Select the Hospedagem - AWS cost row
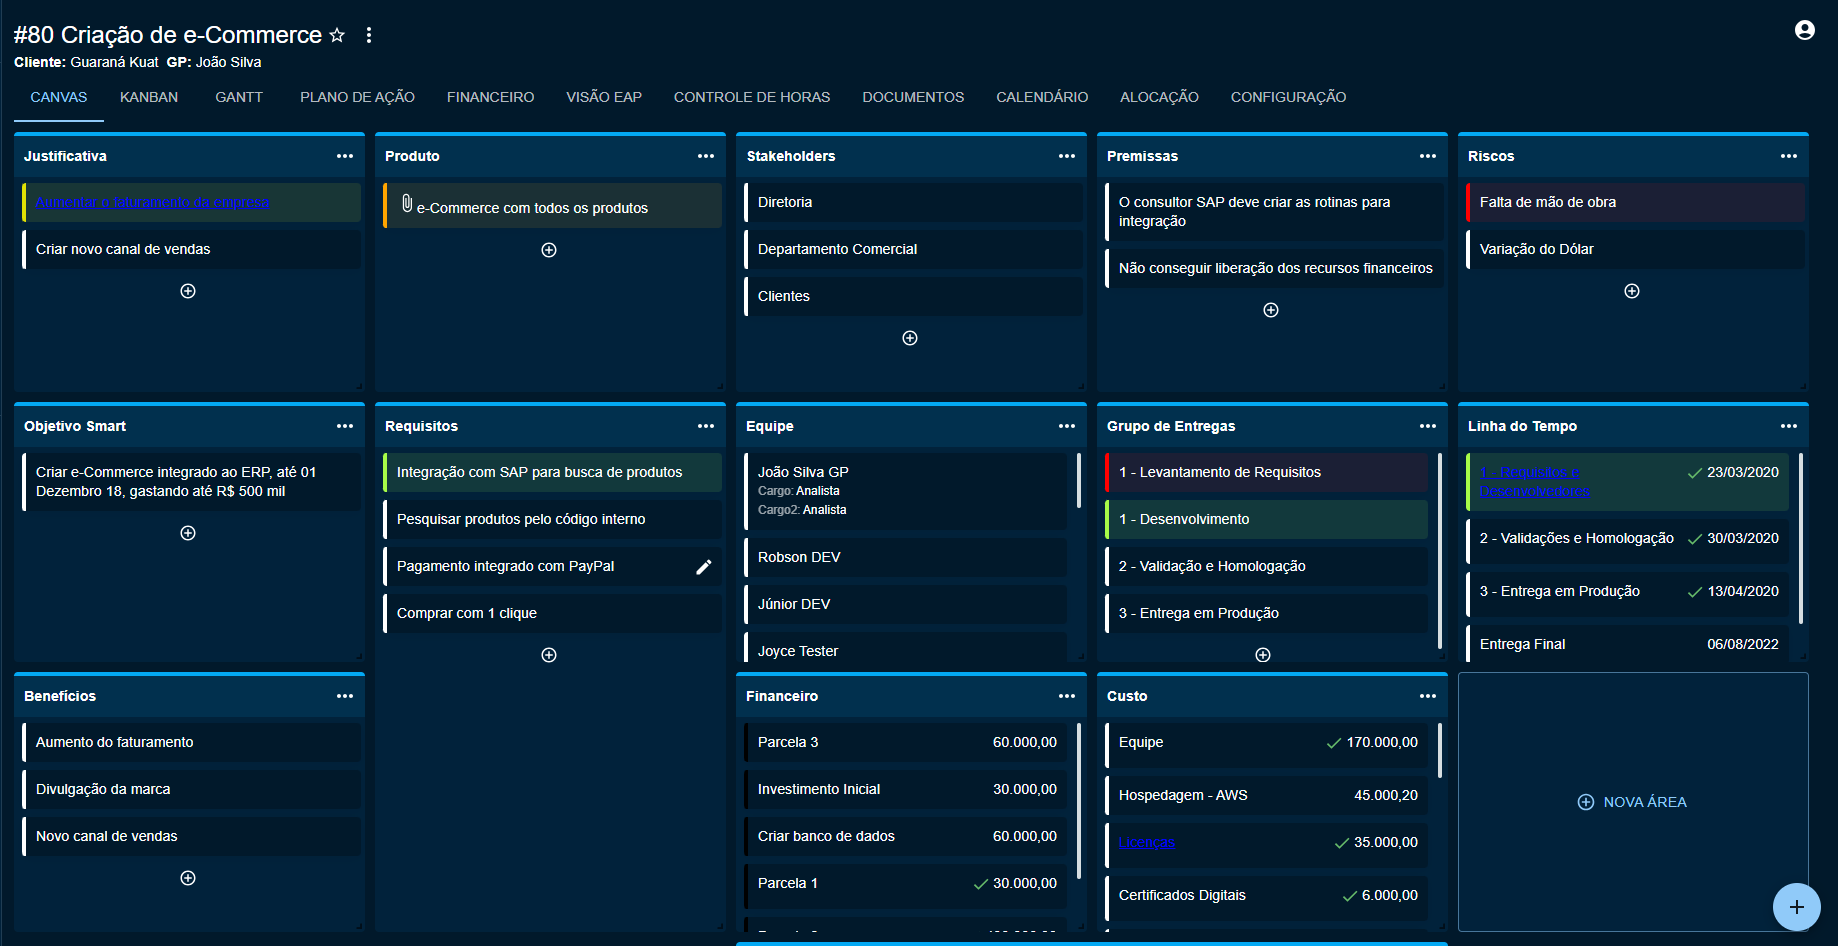The width and height of the screenshot is (1838, 946). click(1266, 796)
